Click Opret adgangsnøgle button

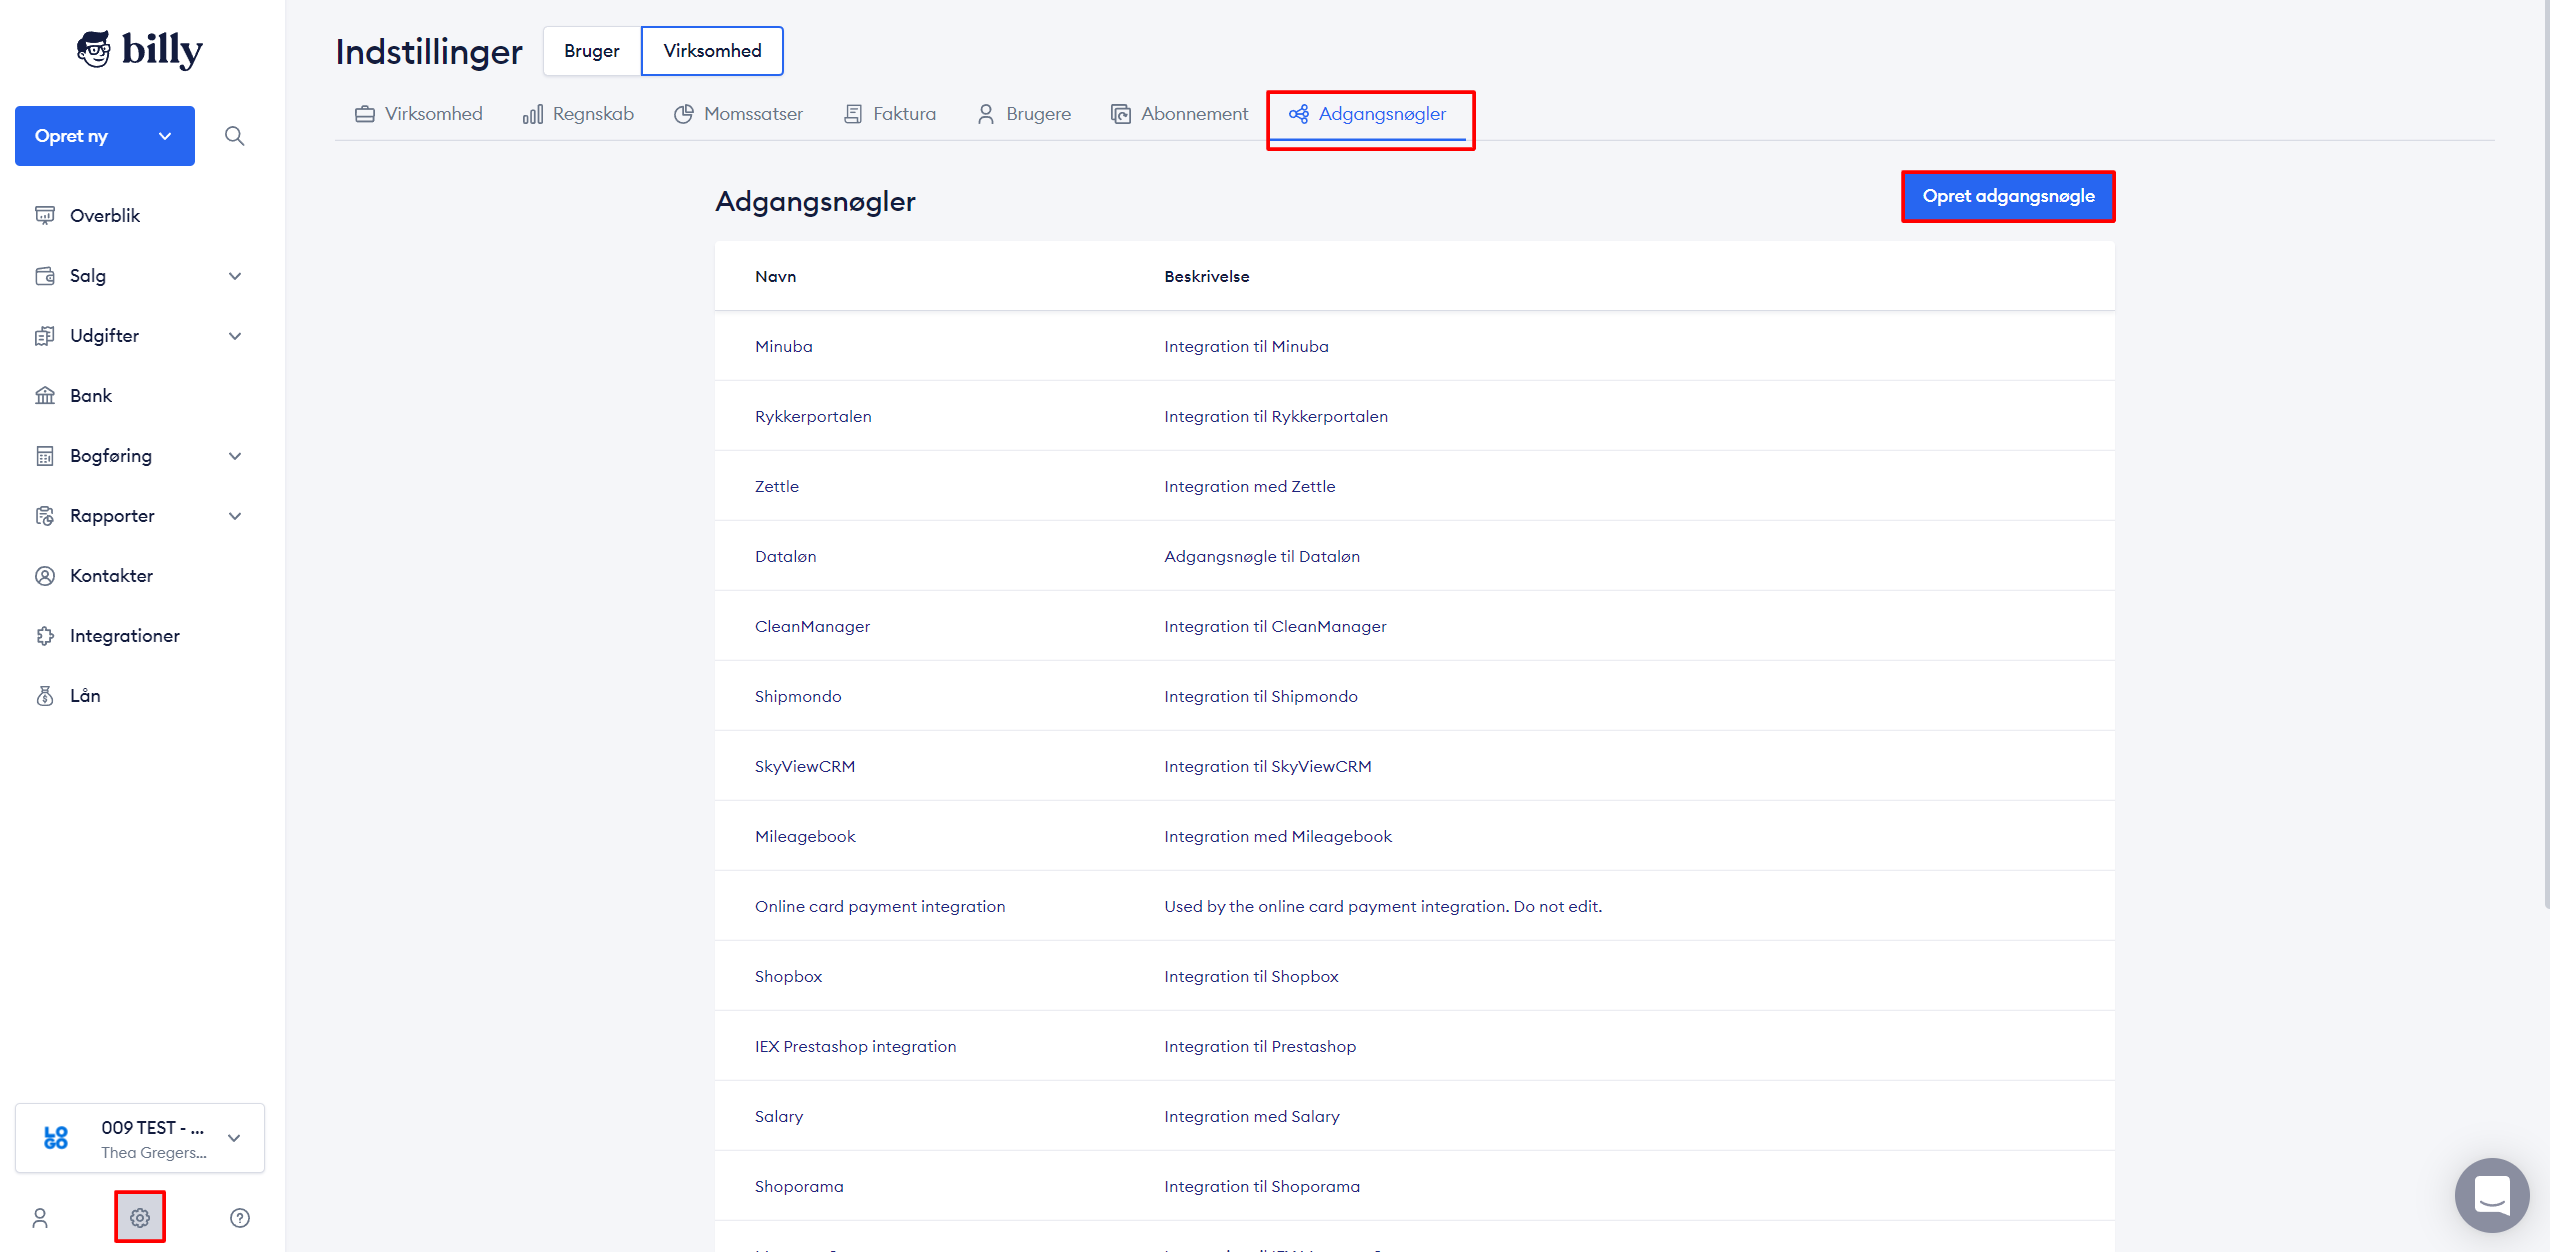pos(2008,196)
